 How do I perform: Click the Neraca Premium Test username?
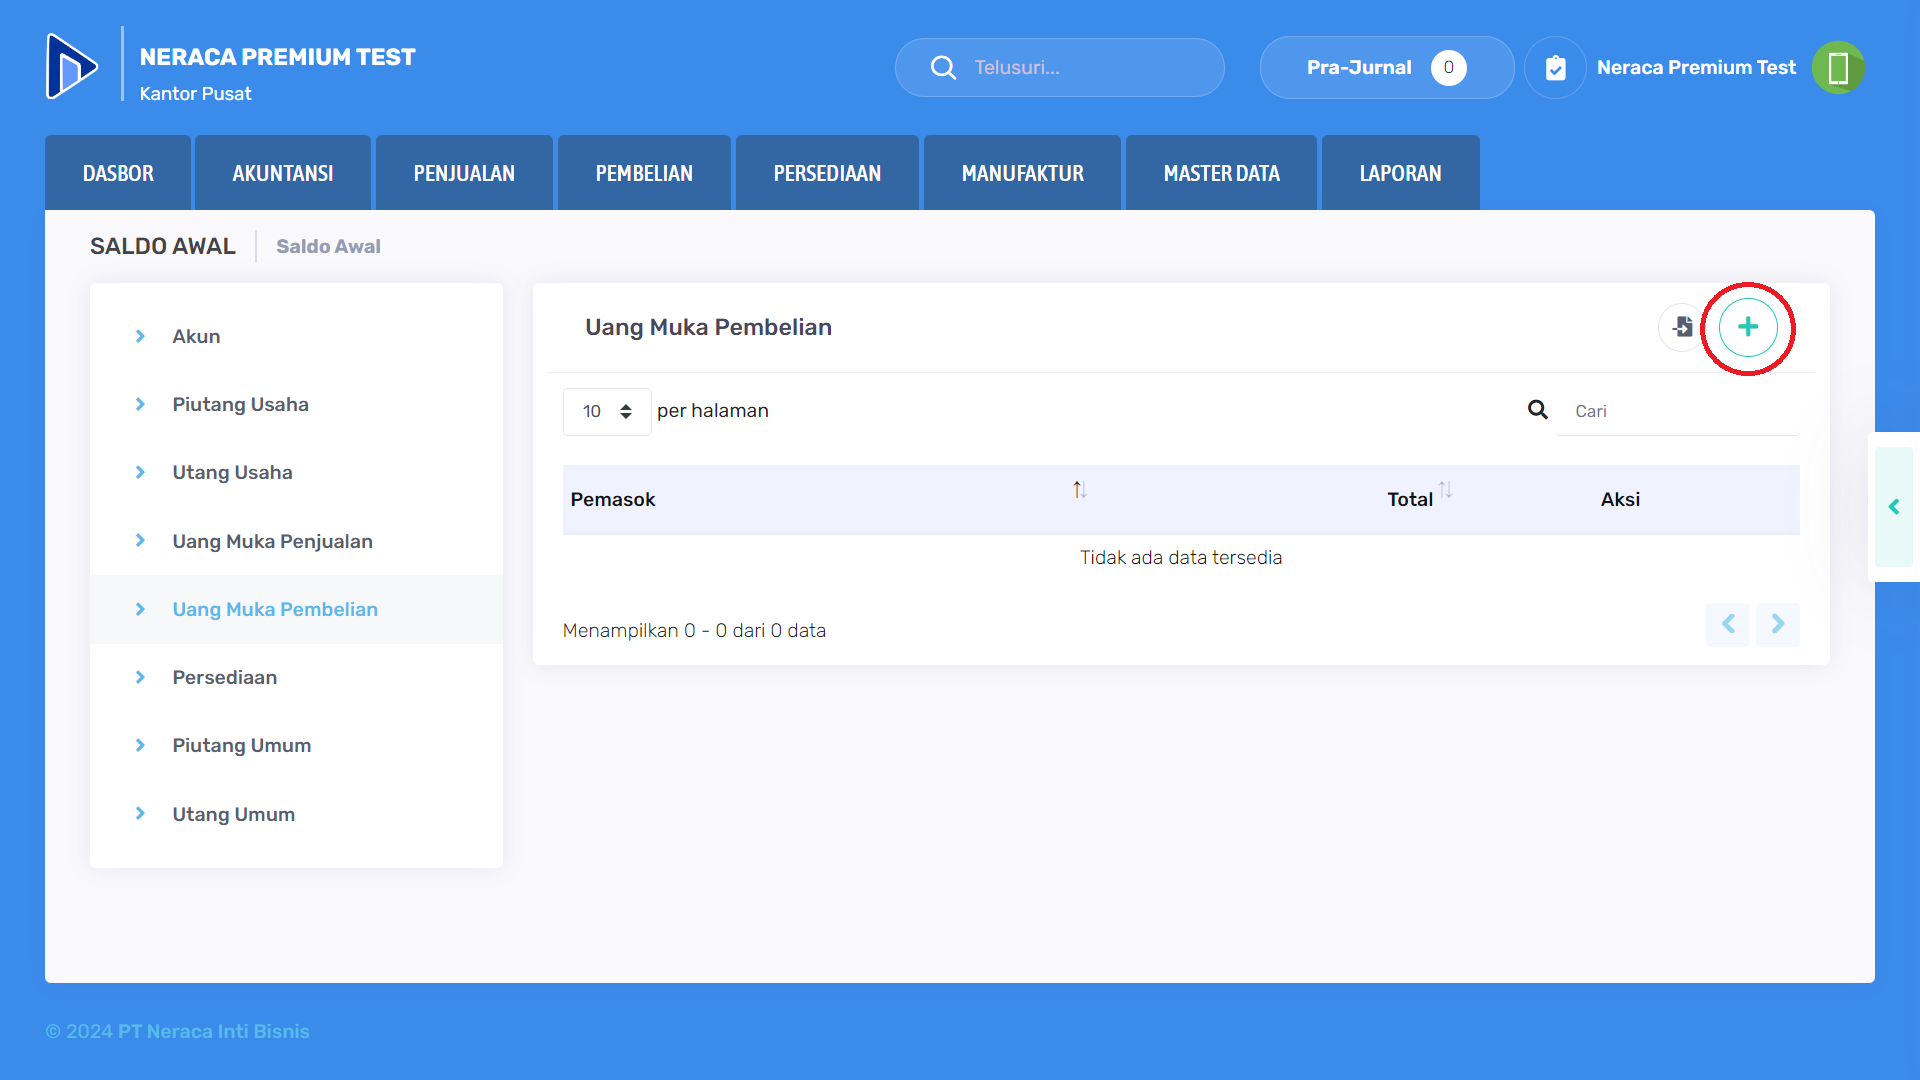[1696, 67]
